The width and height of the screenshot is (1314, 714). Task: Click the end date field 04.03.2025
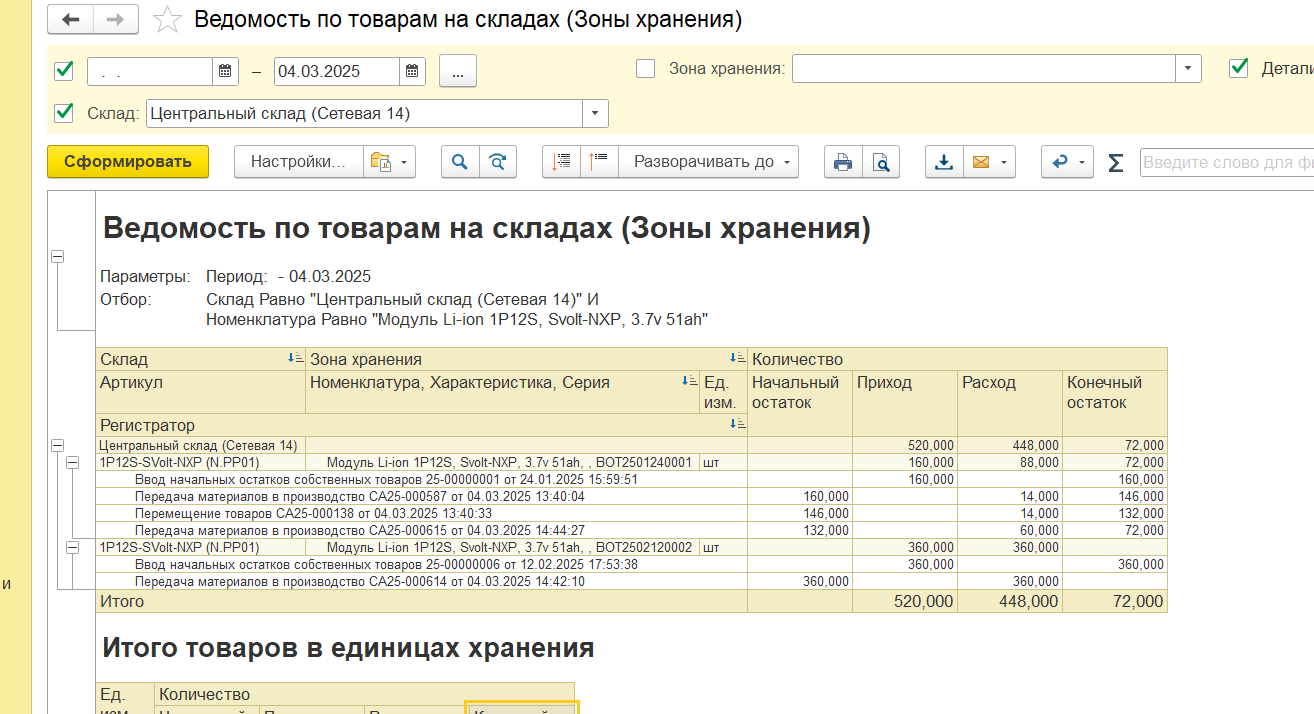pyautogui.click(x=337, y=71)
